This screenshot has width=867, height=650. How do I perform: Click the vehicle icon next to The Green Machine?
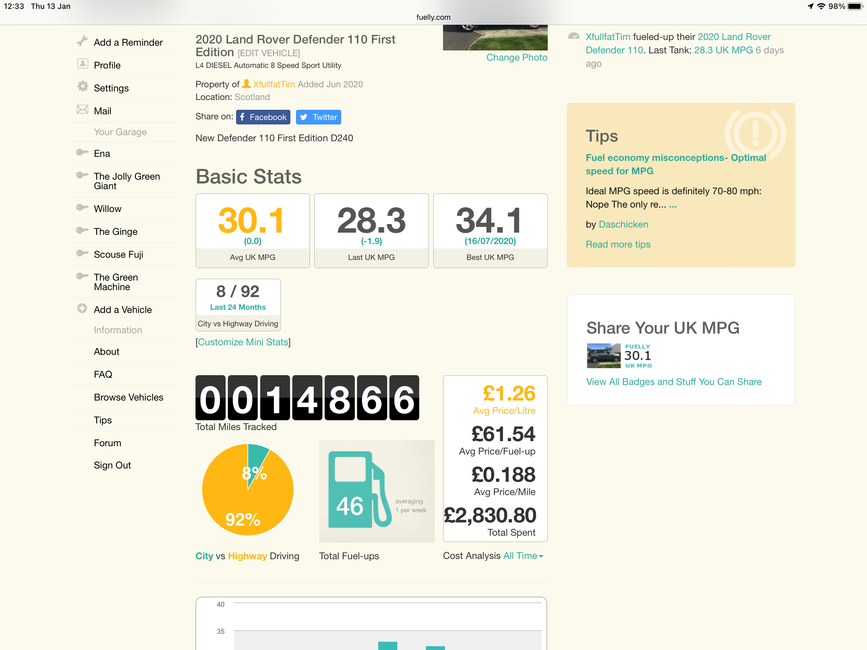point(82,276)
